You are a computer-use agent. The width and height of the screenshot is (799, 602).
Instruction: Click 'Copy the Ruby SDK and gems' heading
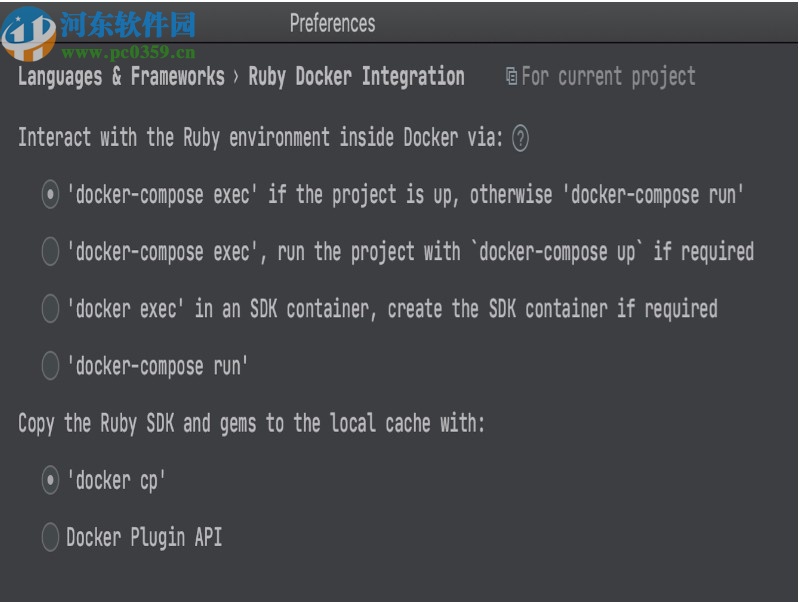point(250,424)
